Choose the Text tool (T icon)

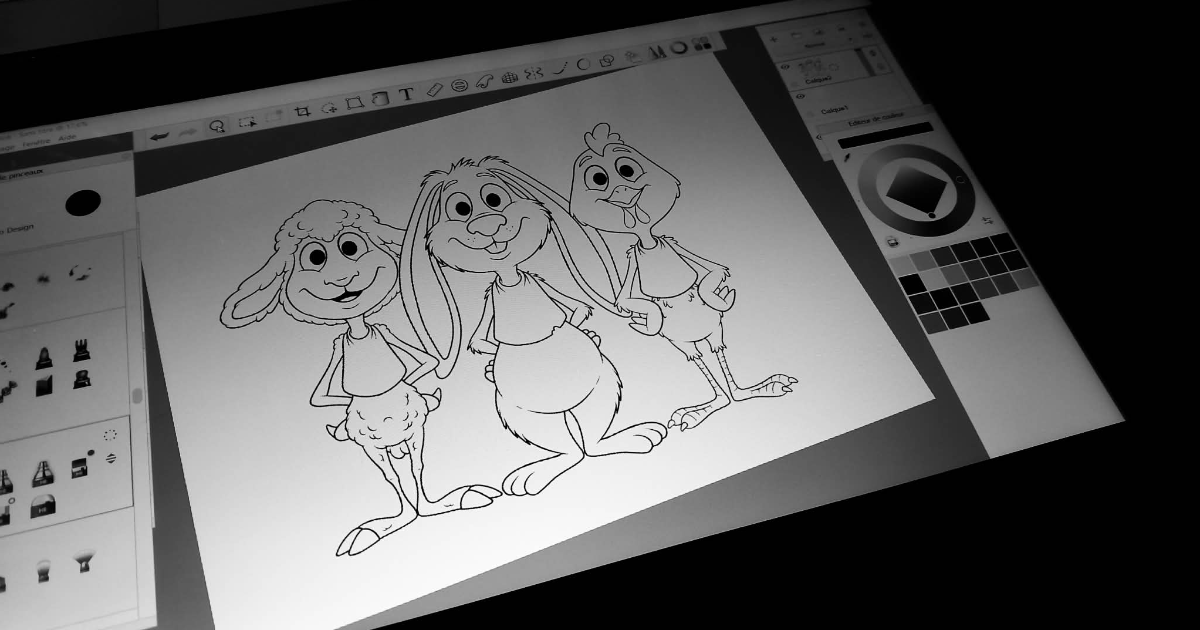click(406, 95)
